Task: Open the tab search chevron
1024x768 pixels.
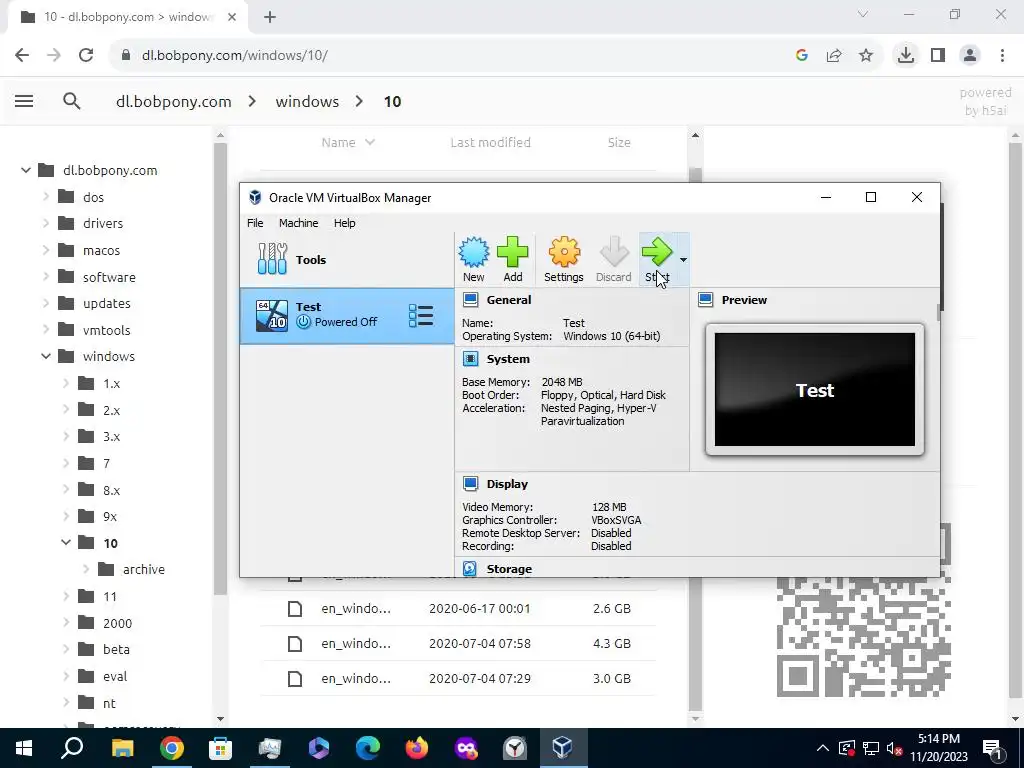Action: tap(863, 14)
